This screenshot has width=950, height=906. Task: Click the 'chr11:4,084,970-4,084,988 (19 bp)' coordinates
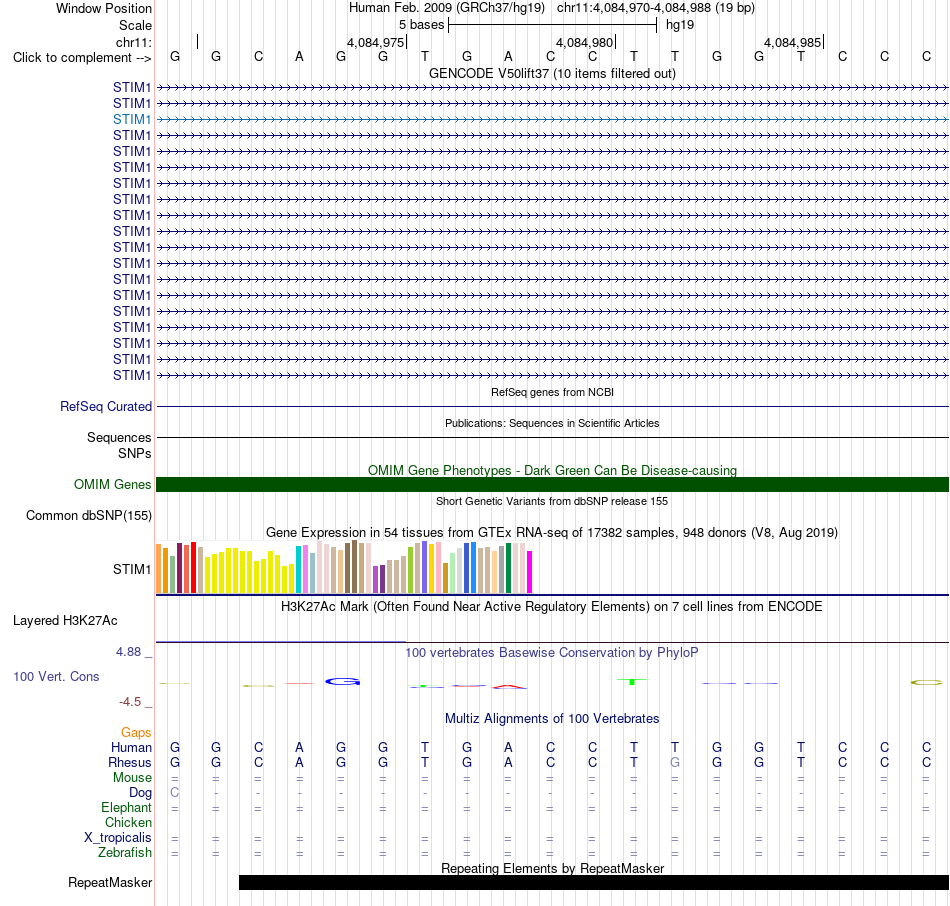click(x=656, y=8)
